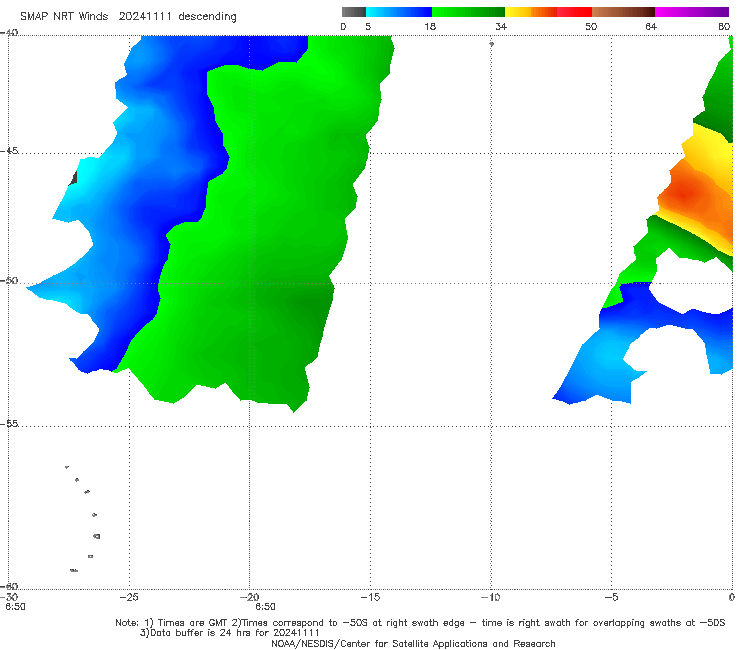Select the gray segment of the color bar
Image resolution: width=740 pixels, height=650 pixels.
(x=353, y=12)
